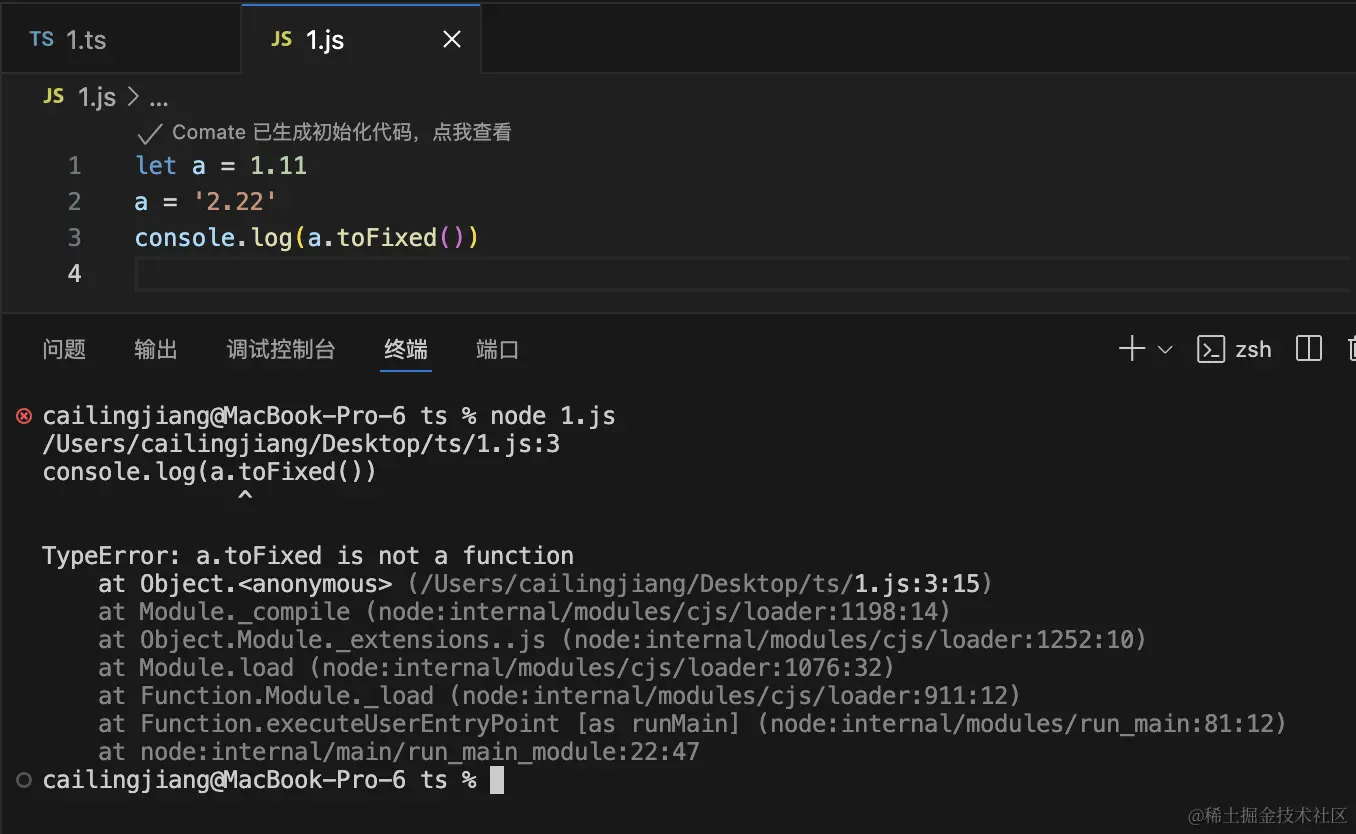Place cursor on empty line 4

click(740, 273)
